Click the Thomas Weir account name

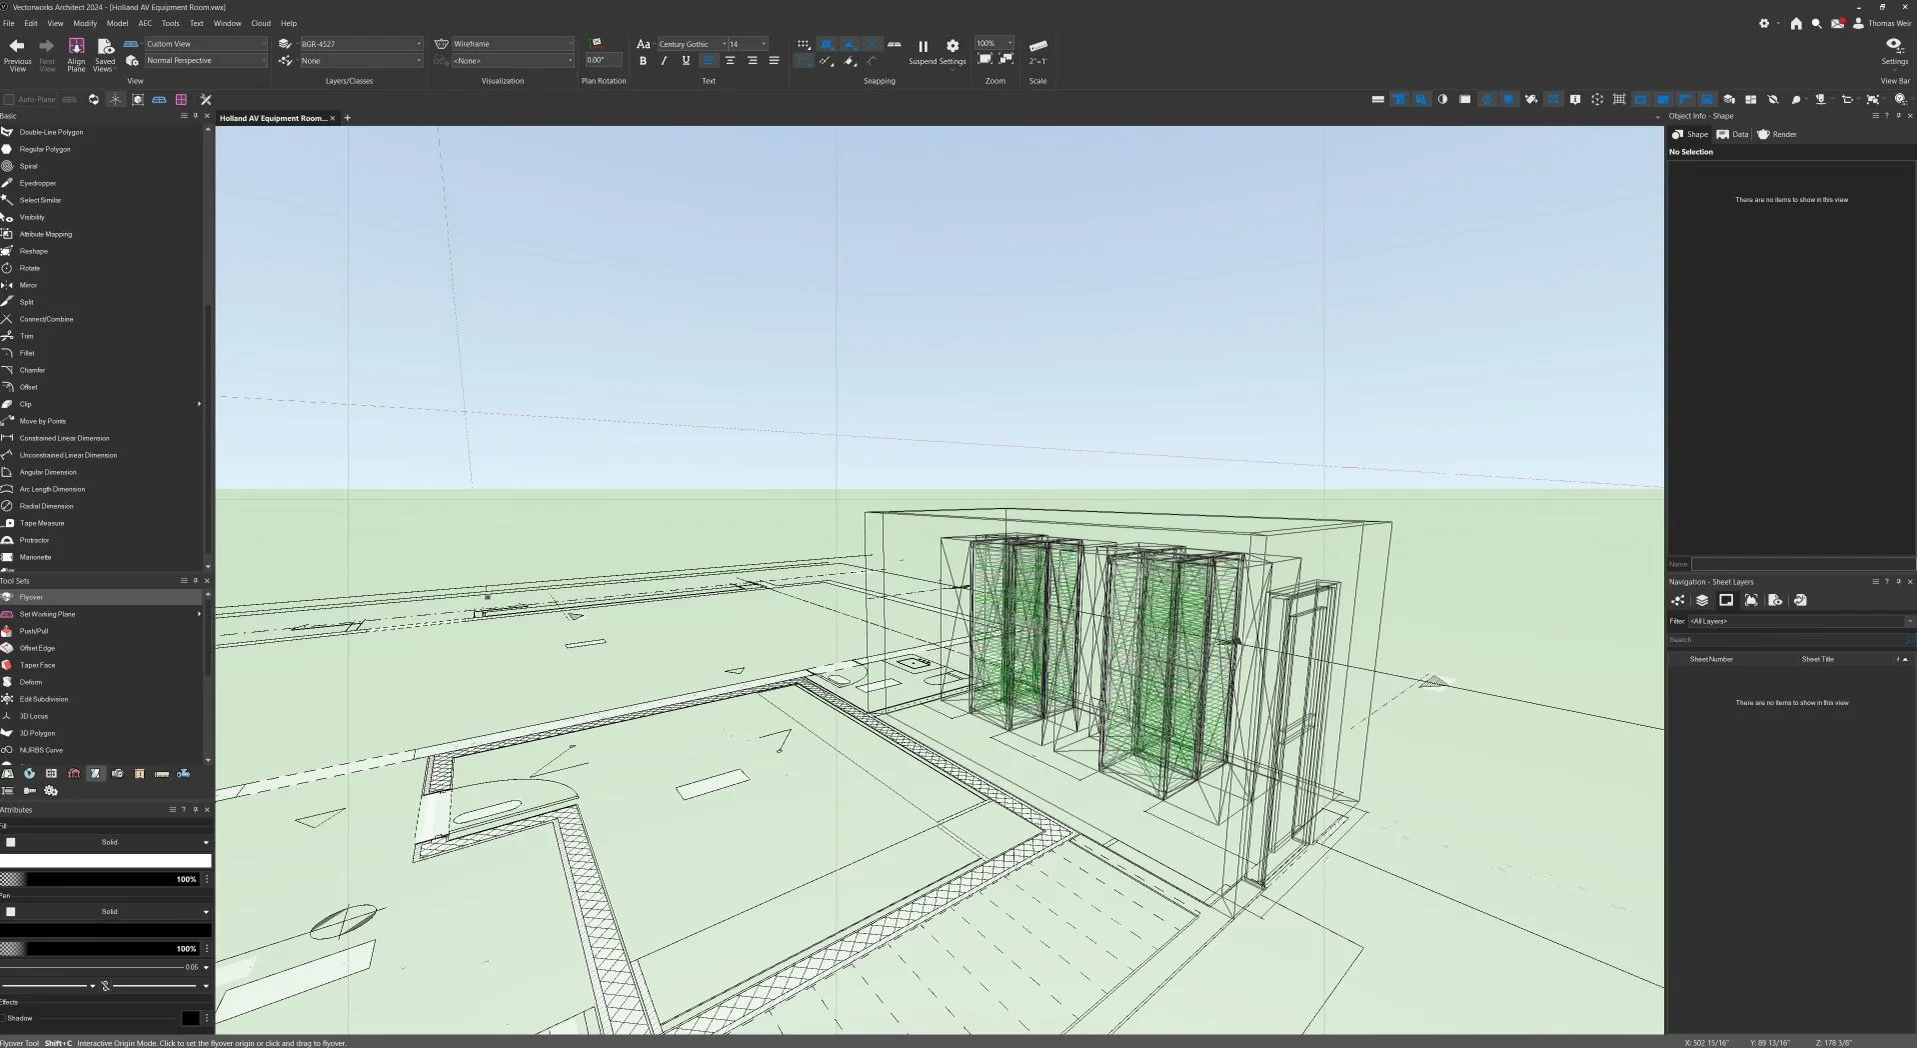[1889, 23]
